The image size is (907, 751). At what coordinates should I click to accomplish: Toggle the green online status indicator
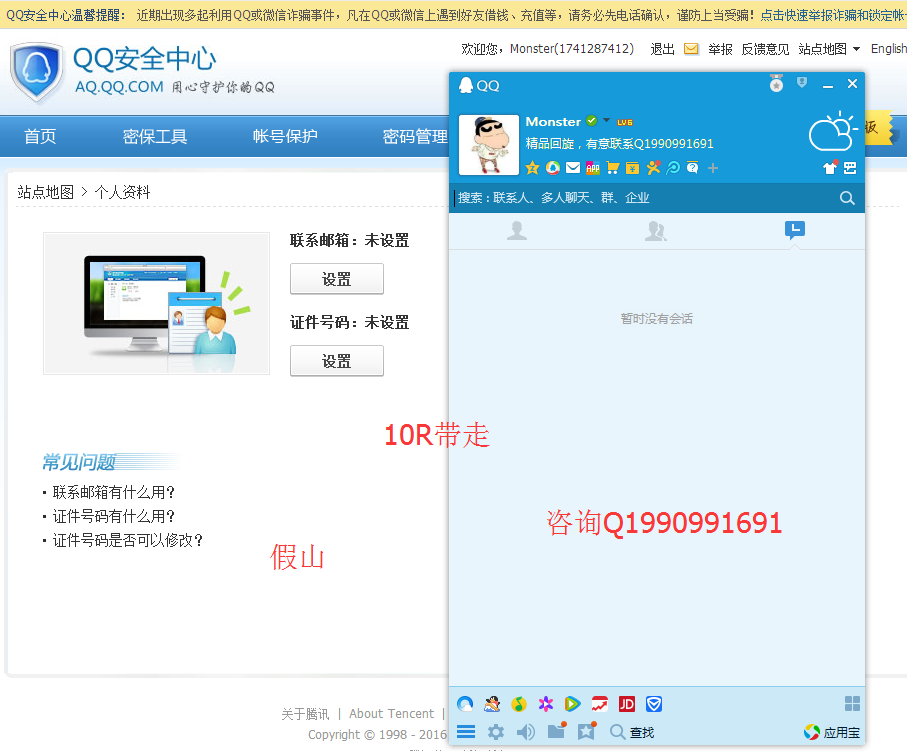pos(591,120)
